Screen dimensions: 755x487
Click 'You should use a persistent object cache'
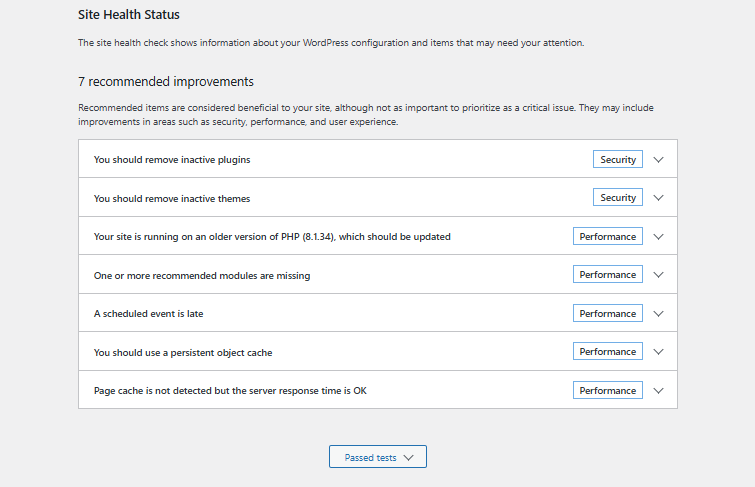click(183, 353)
